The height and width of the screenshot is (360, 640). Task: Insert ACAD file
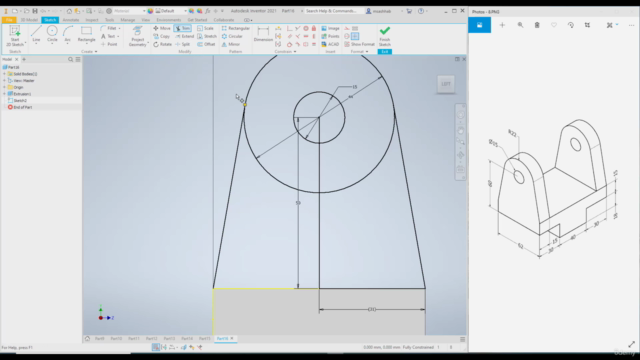pos(330,44)
